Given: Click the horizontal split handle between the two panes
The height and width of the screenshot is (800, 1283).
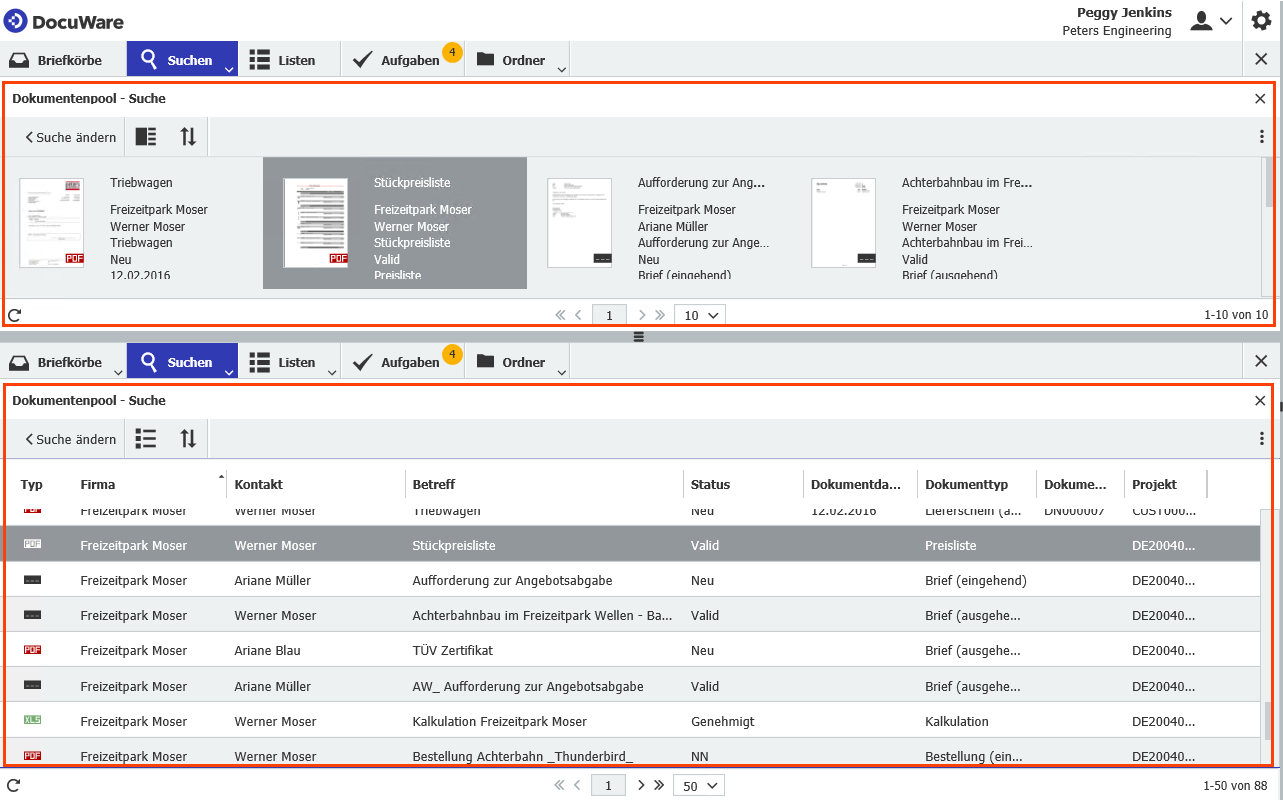Looking at the screenshot, I should click(639, 337).
